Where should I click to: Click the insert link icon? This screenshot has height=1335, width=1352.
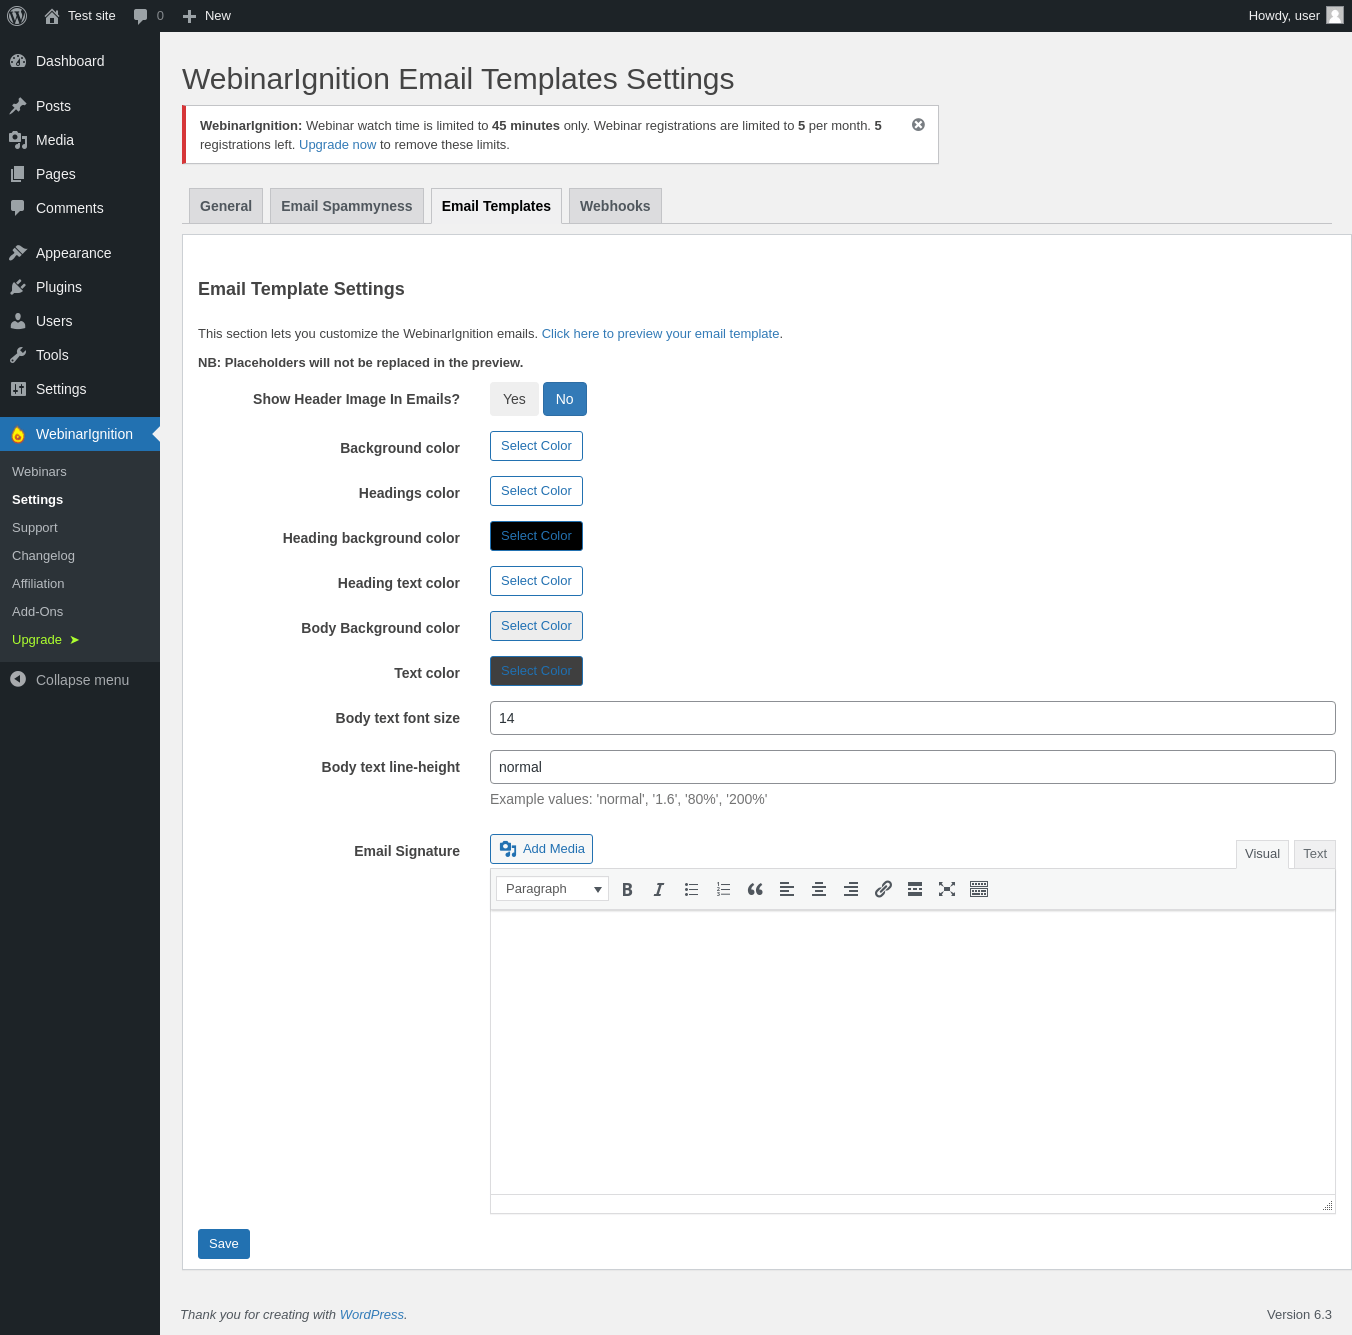click(x=883, y=889)
